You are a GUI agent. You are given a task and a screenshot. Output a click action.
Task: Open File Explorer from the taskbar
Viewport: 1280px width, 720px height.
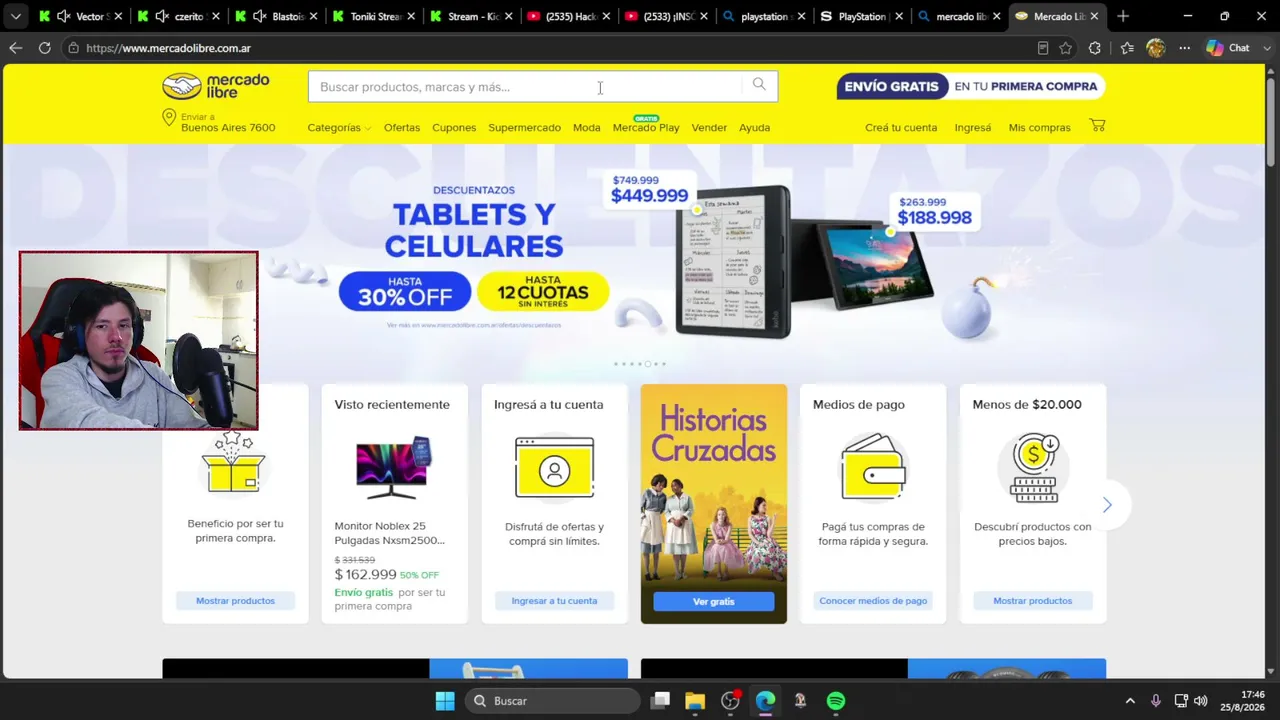pyautogui.click(x=694, y=701)
